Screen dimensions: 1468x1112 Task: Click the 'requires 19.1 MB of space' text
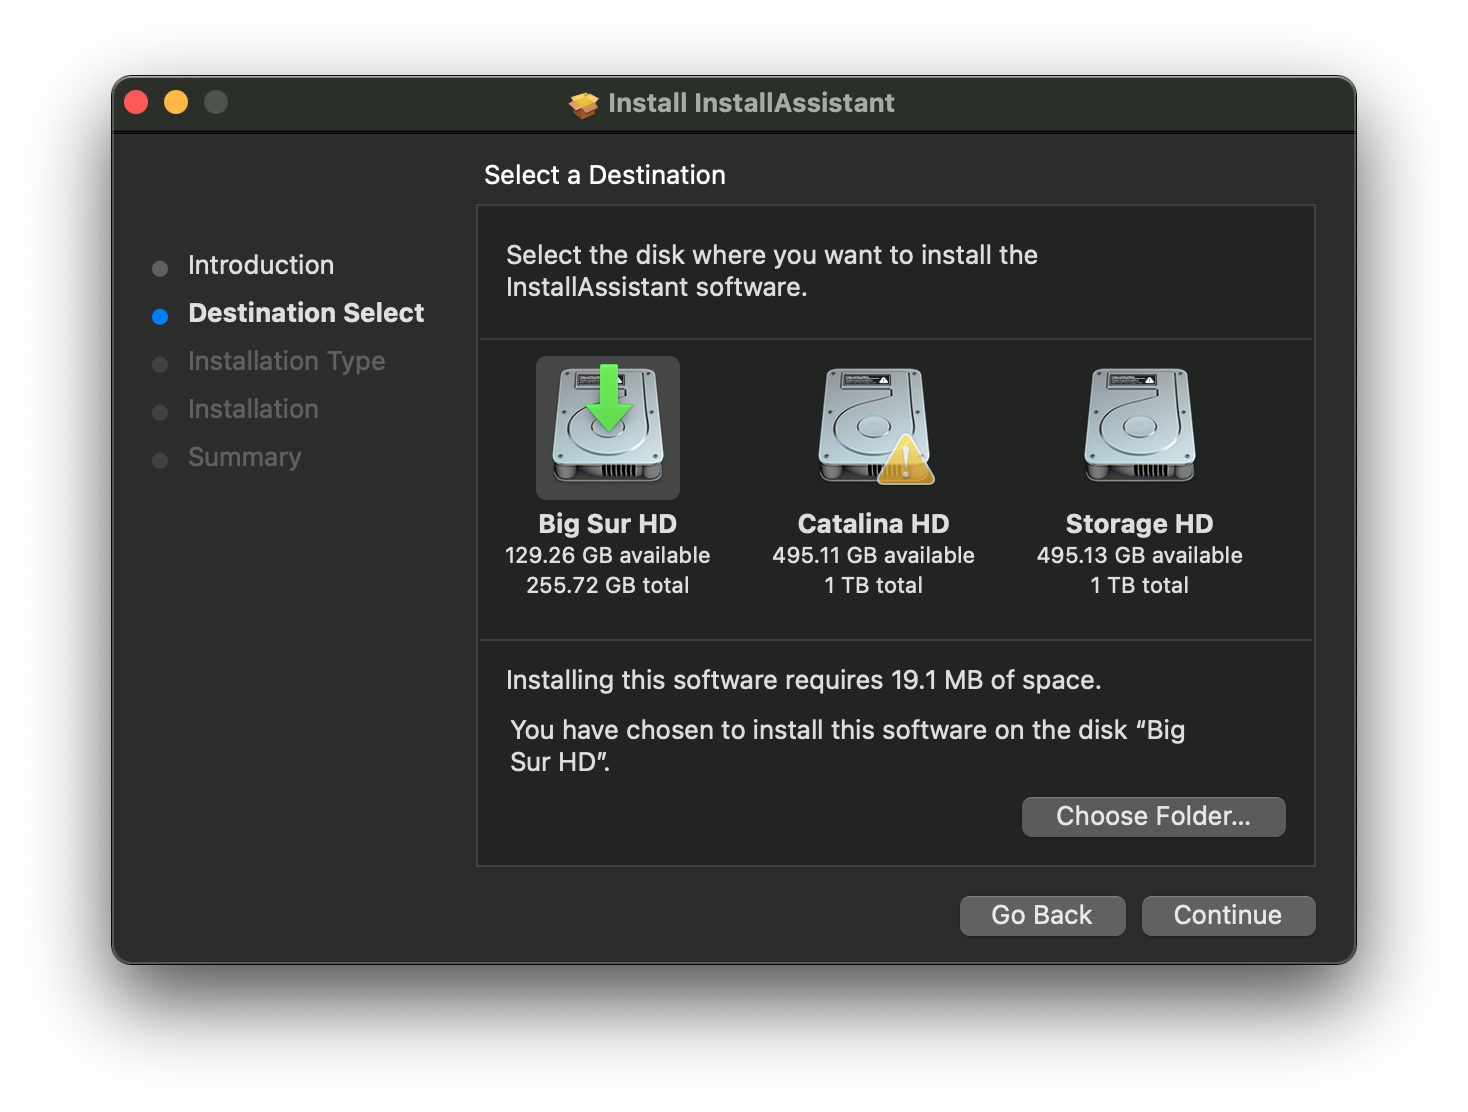pyautogui.click(x=943, y=680)
